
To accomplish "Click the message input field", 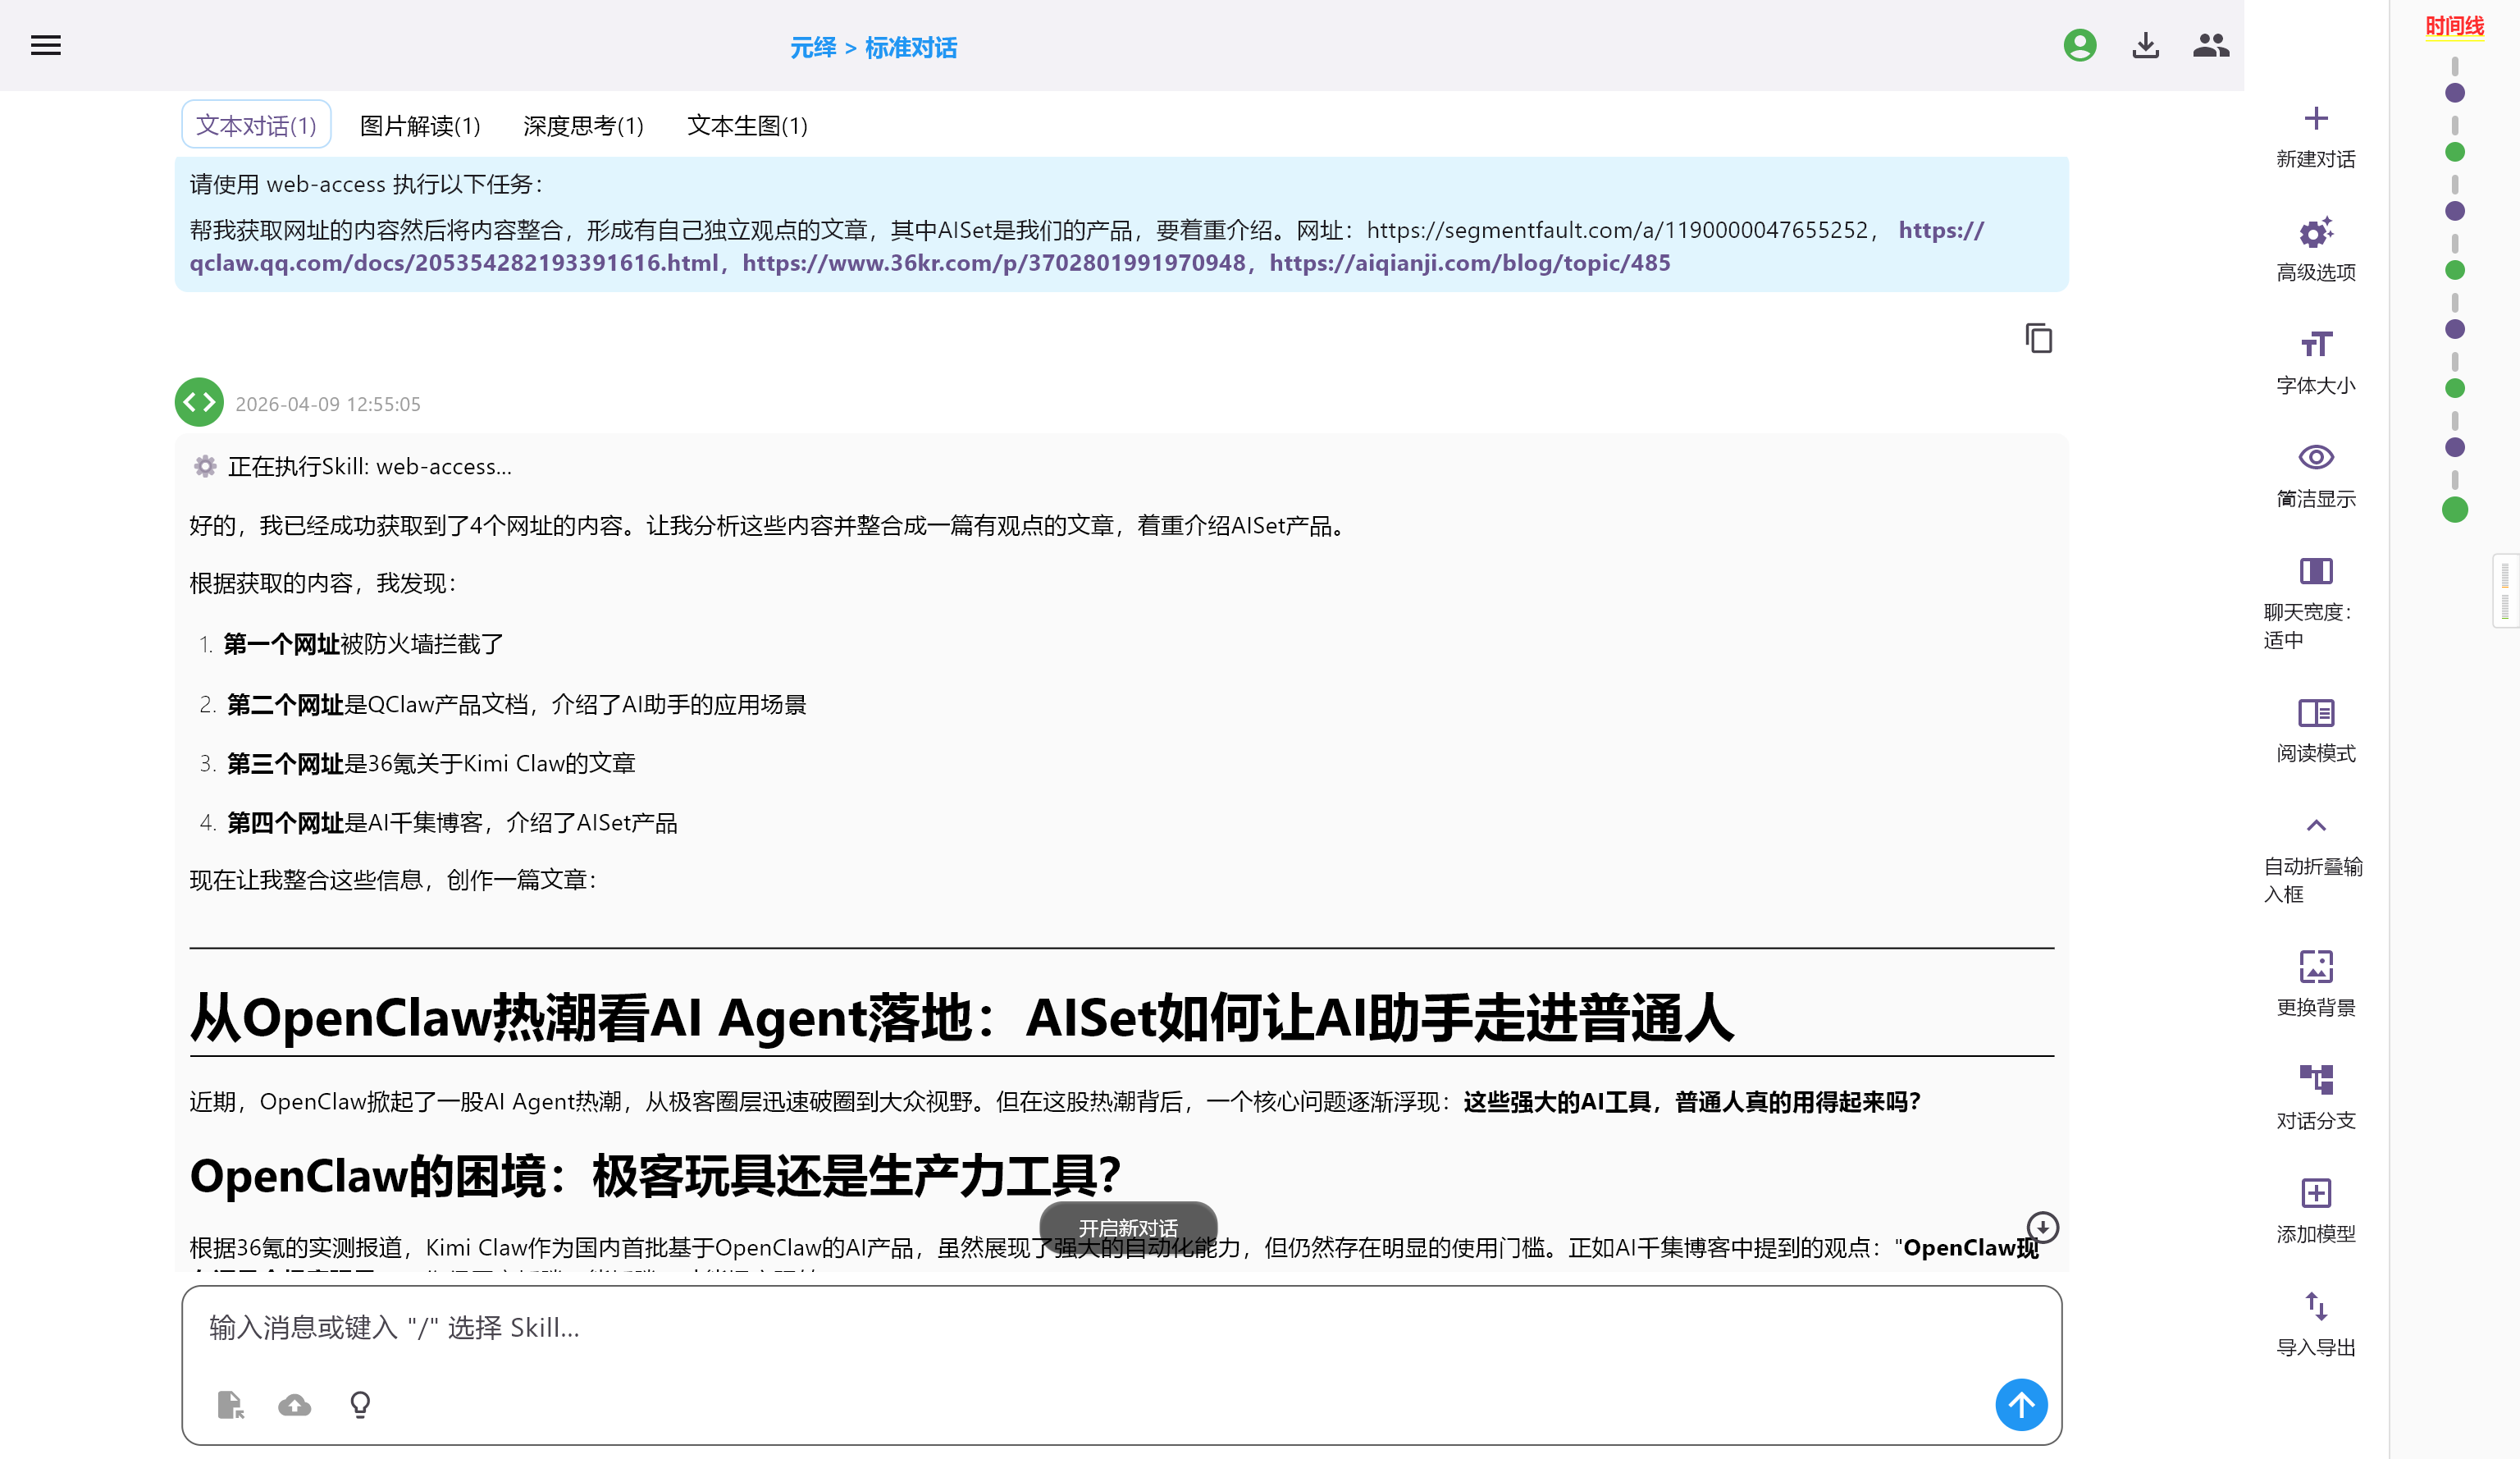I will [x=1121, y=1328].
